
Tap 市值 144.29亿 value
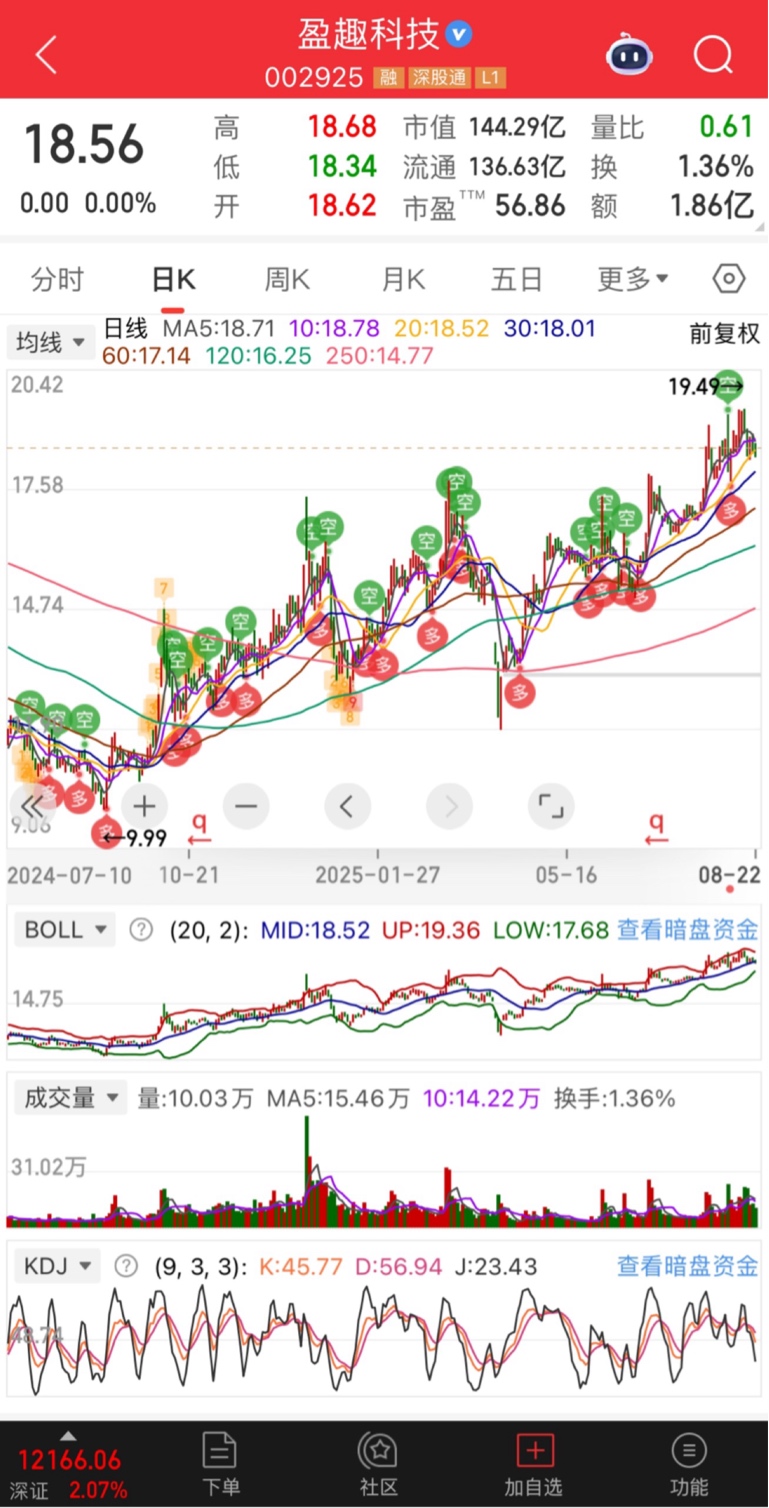(485, 127)
